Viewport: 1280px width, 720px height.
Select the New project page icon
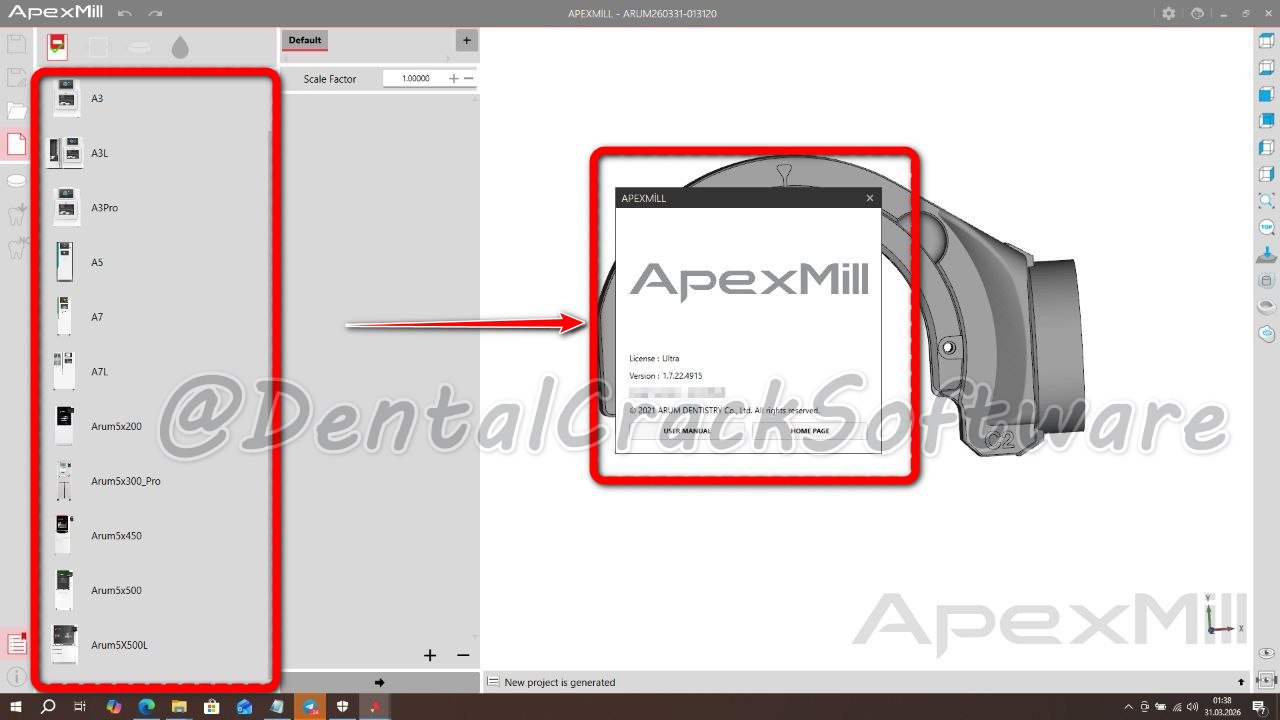(x=17, y=144)
